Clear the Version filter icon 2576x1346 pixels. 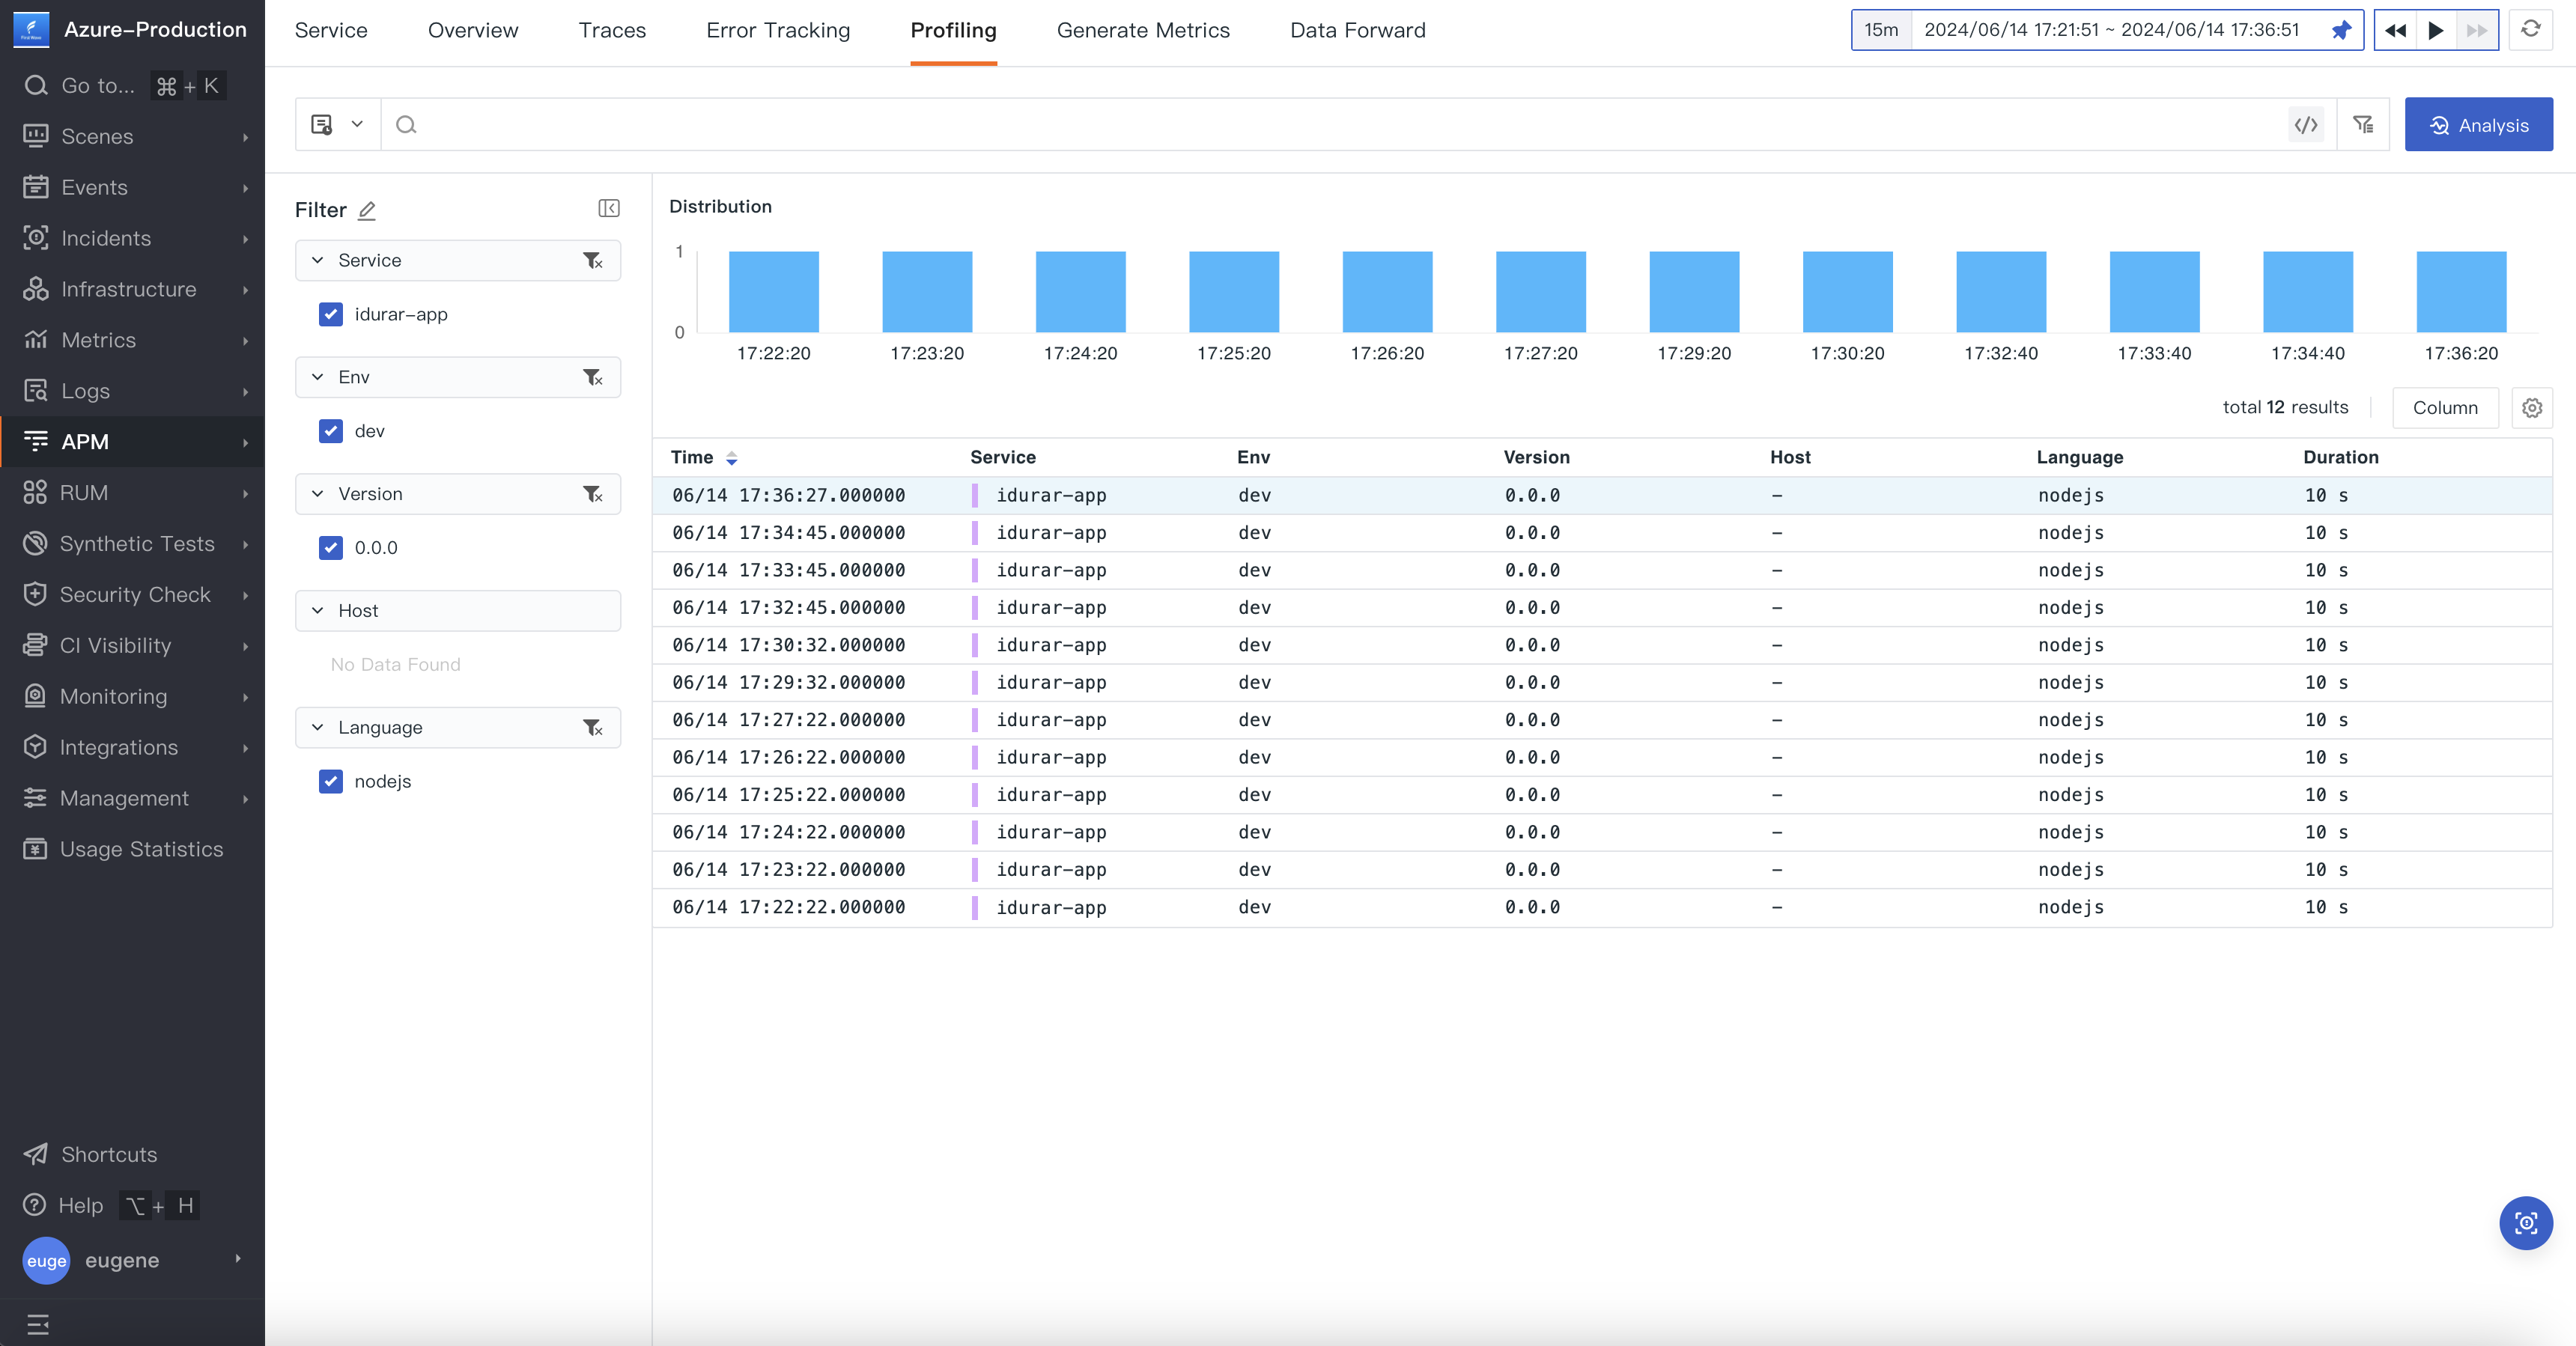pos(593,494)
